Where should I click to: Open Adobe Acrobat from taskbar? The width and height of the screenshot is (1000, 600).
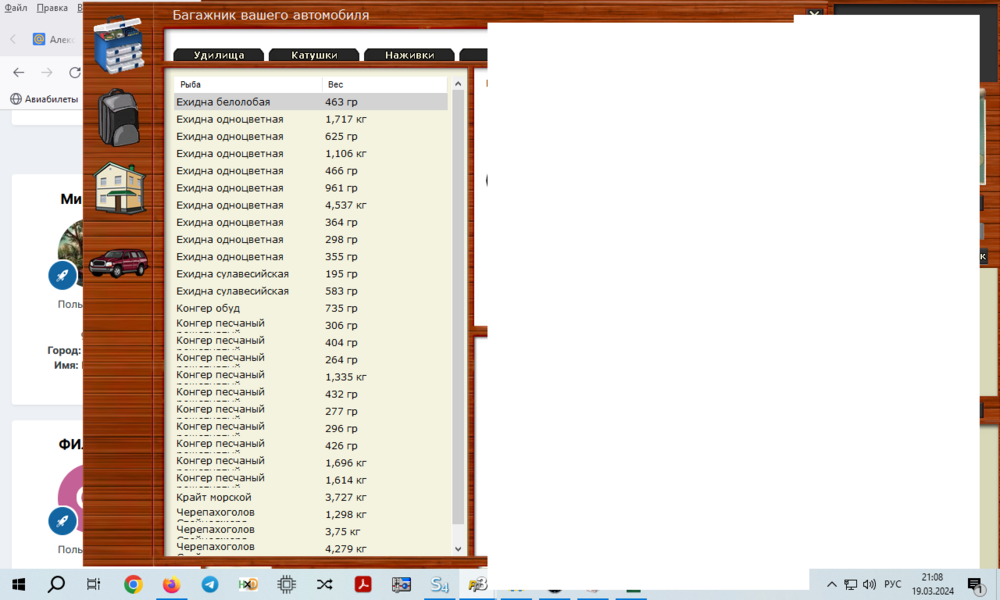point(363,584)
